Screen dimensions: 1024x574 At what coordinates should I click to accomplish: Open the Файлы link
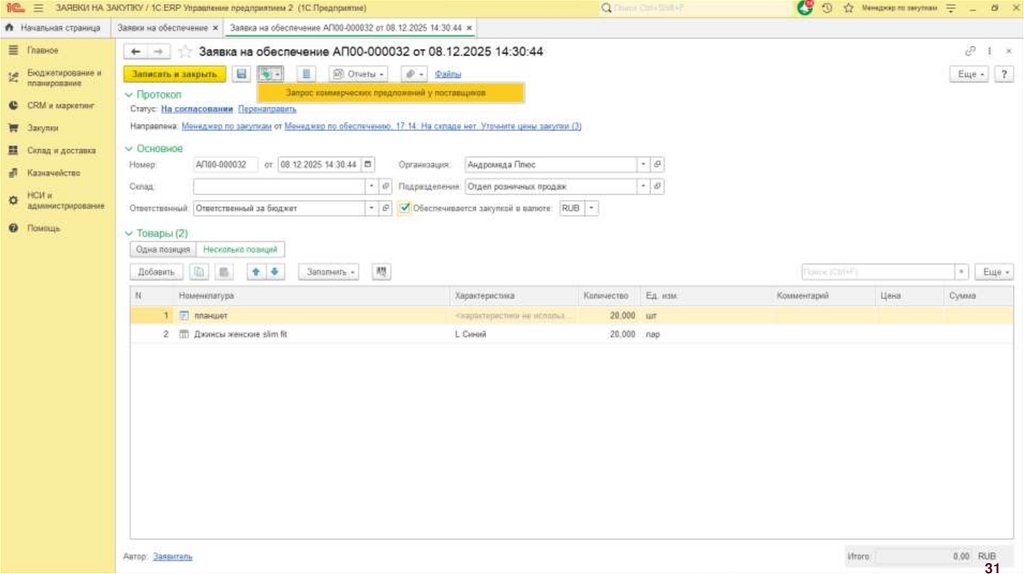tap(448, 74)
